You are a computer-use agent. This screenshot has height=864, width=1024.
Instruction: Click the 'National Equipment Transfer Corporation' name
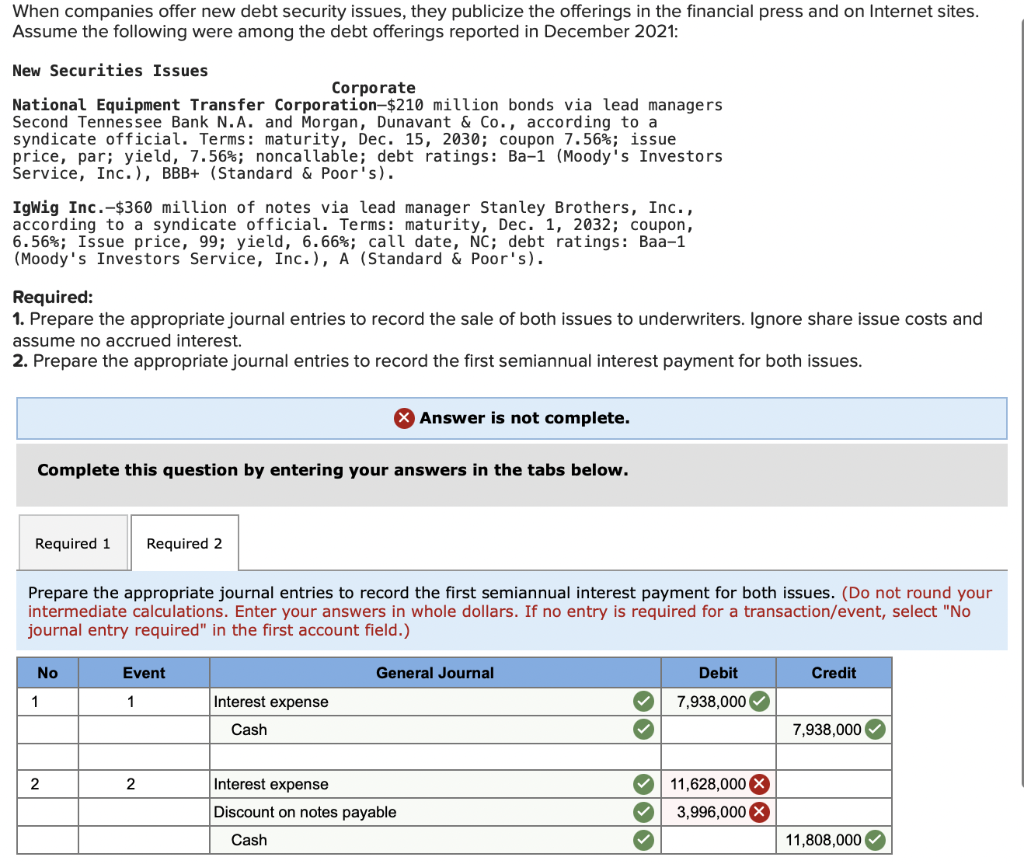click(x=195, y=105)
